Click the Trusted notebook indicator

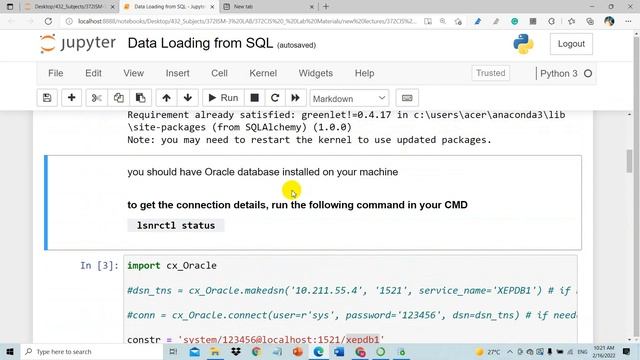[x=491, y=73]
